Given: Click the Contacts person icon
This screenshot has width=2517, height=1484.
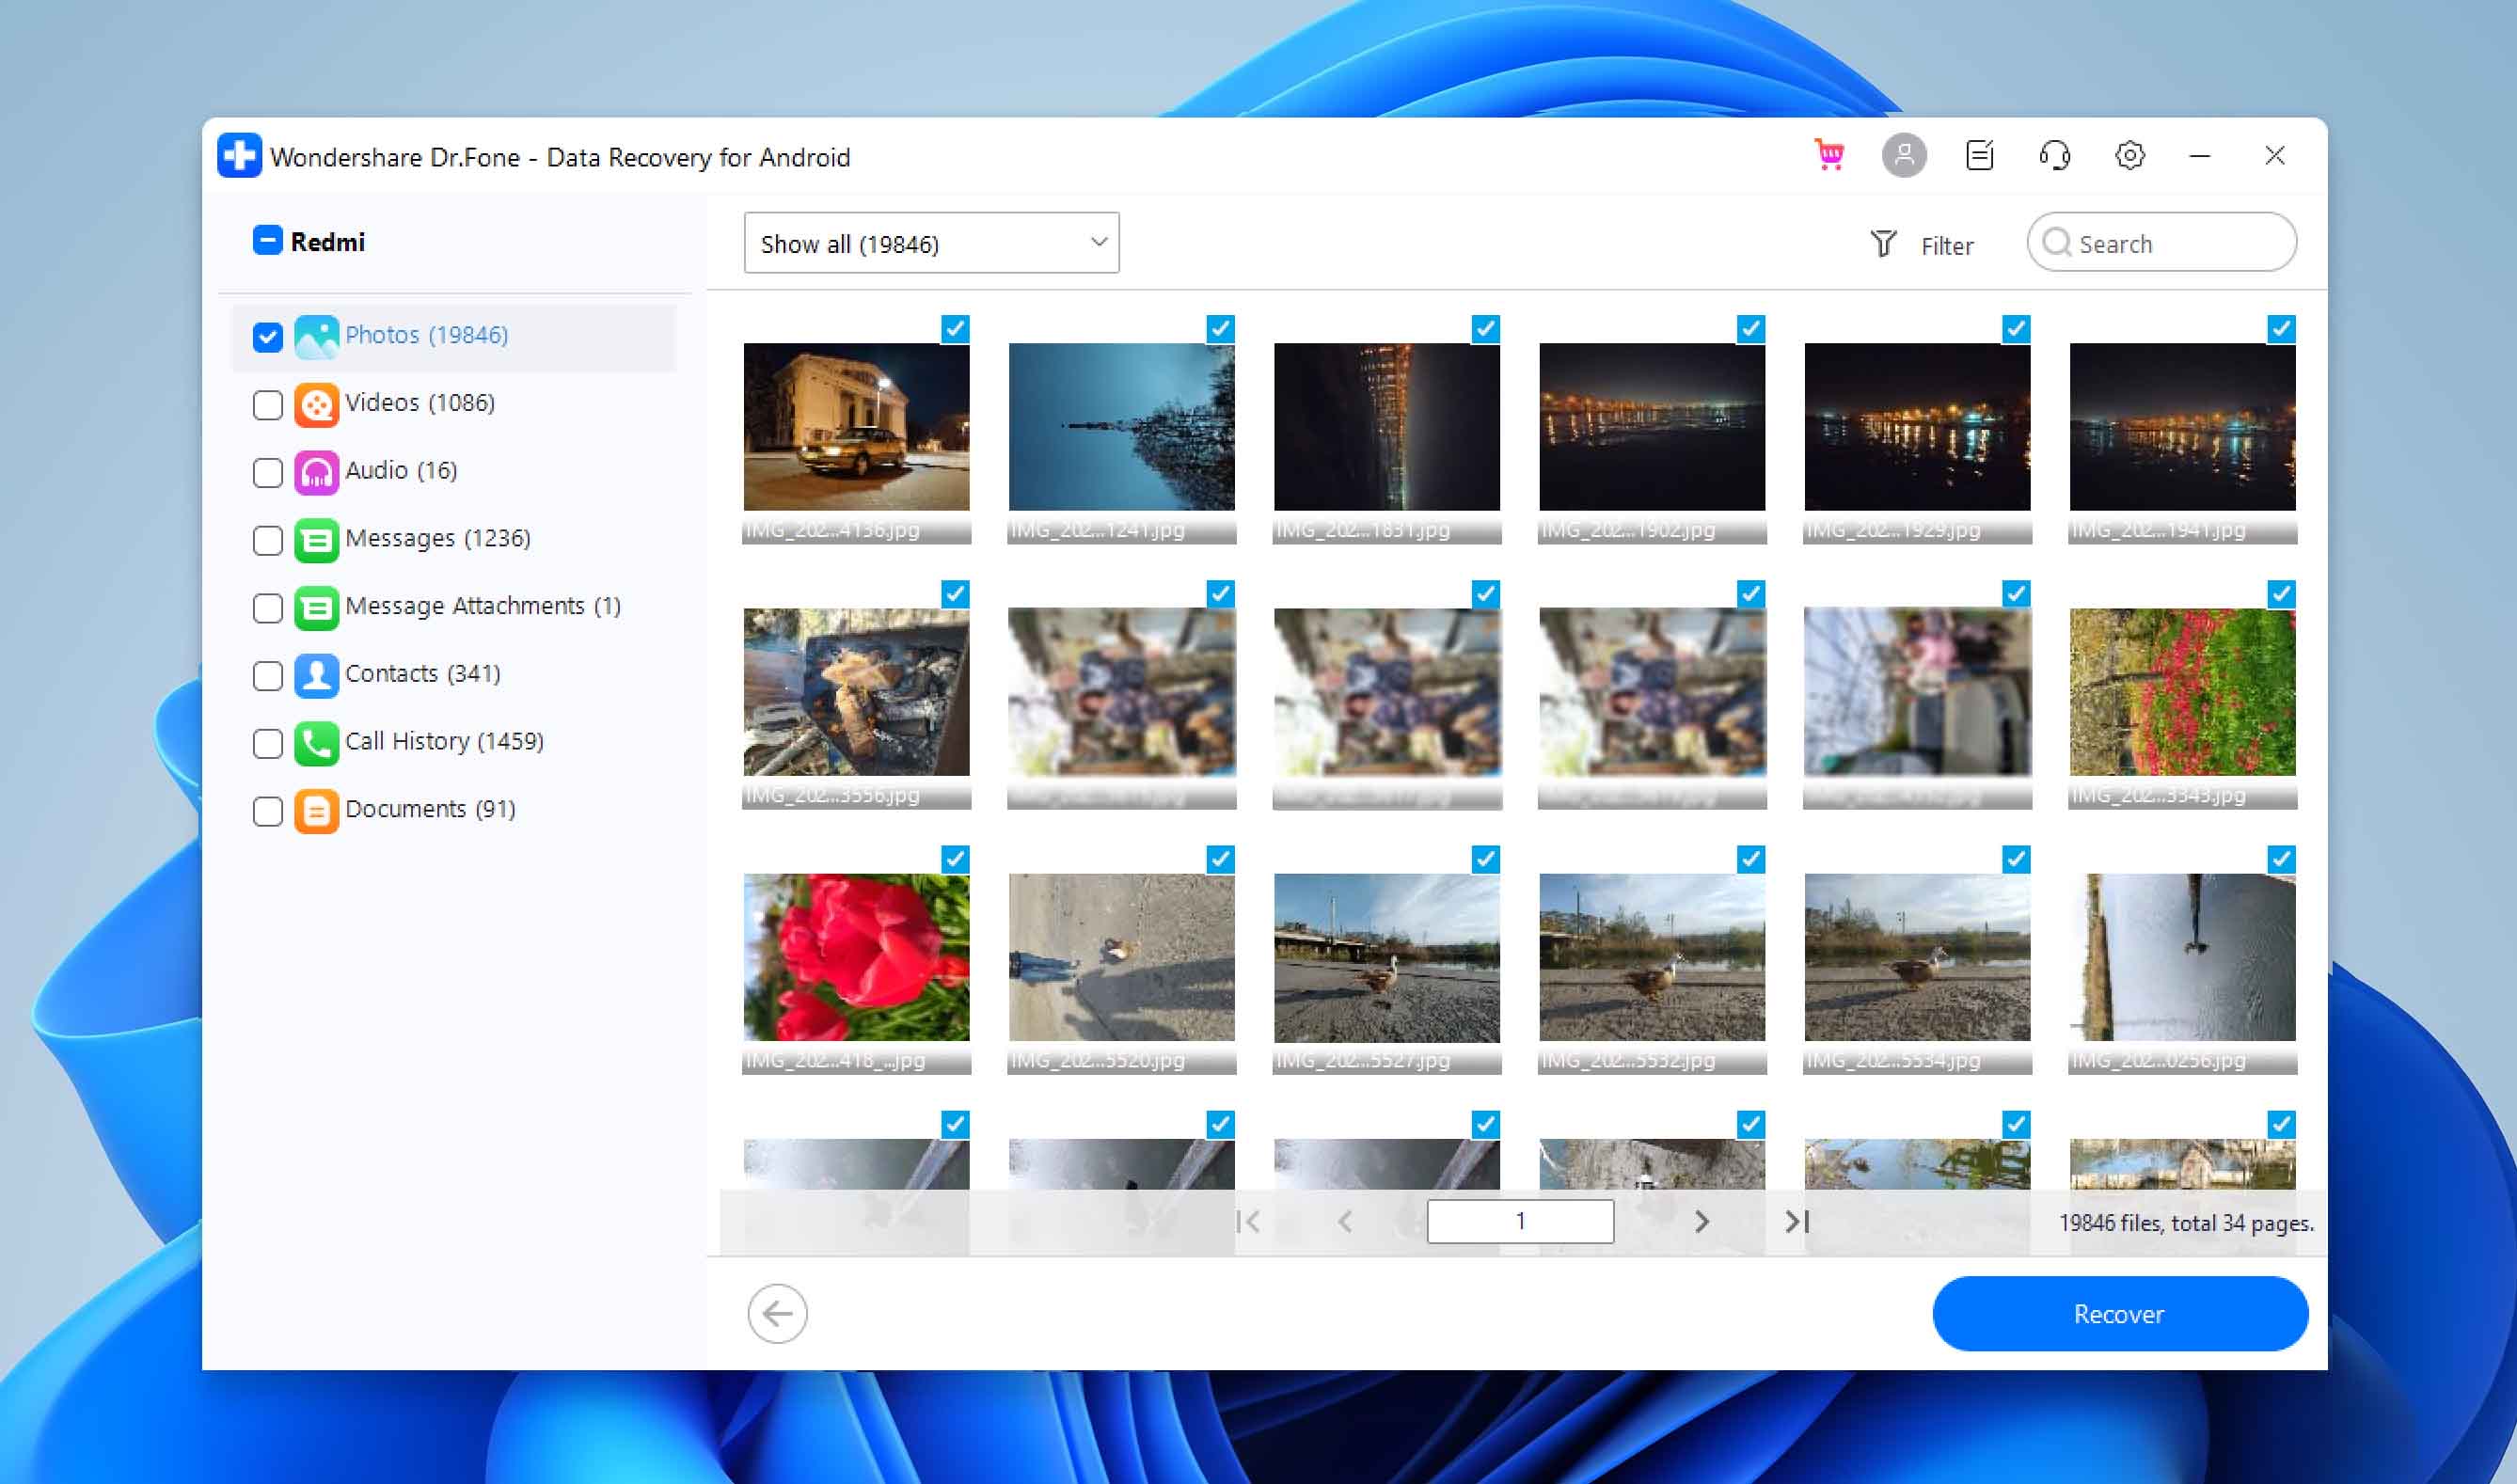Looking at the screenshot, I should coord(316,676).
